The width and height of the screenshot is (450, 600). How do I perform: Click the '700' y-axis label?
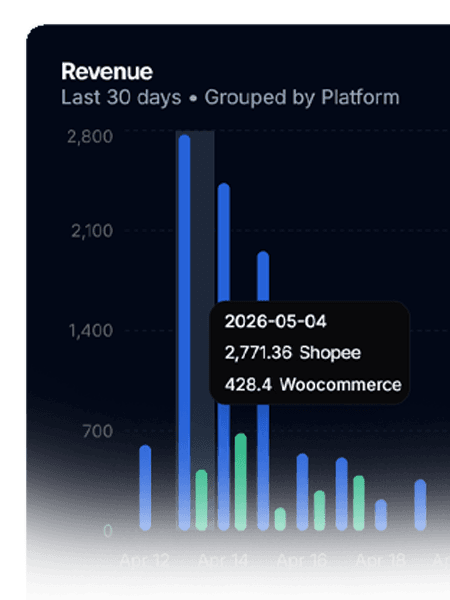(x=98, y=431)
